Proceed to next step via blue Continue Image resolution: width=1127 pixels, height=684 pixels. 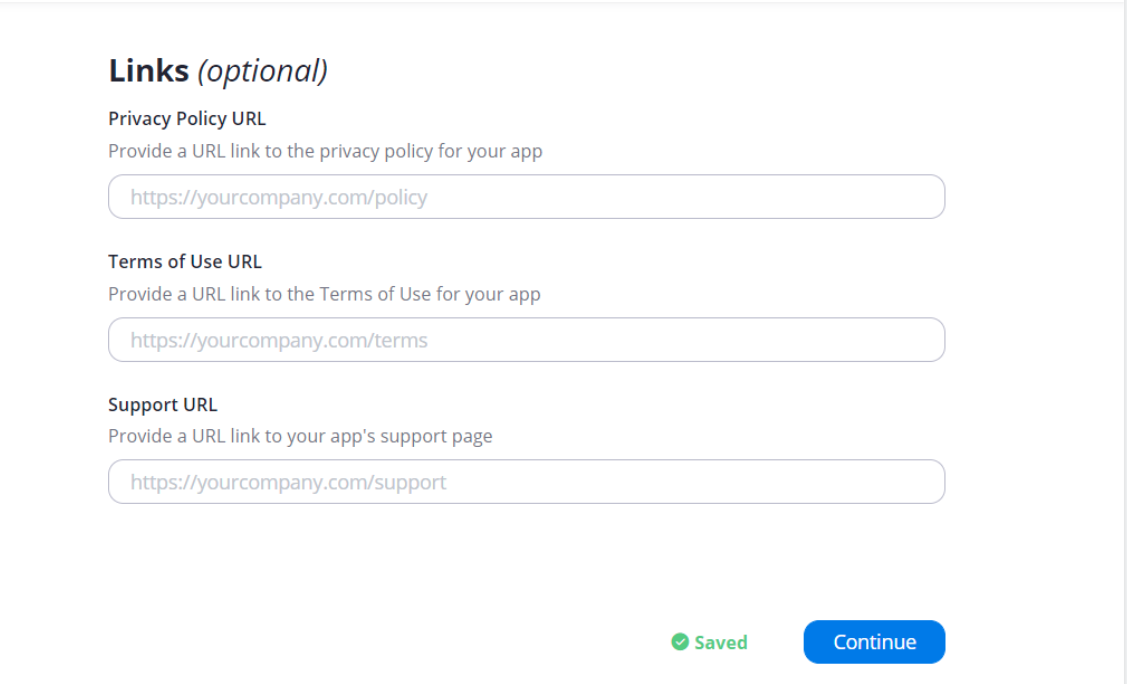(874, 642)
